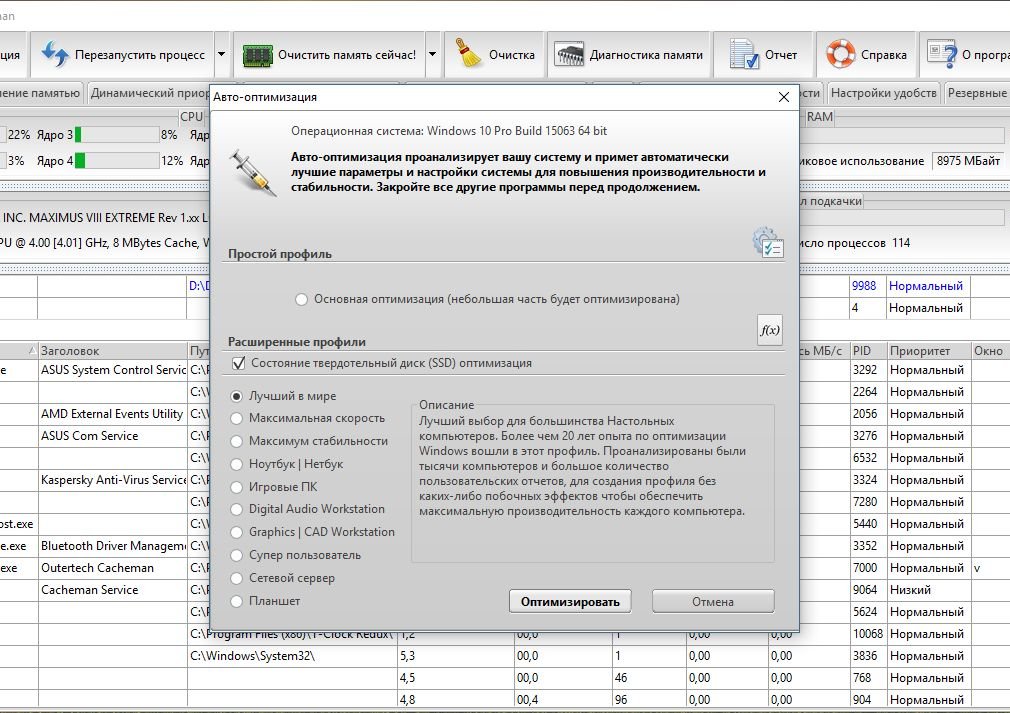Select the 'Максимальная скорость' profile
The width and height of the screenshot is (1010, 713).
(x=236, y=419)
